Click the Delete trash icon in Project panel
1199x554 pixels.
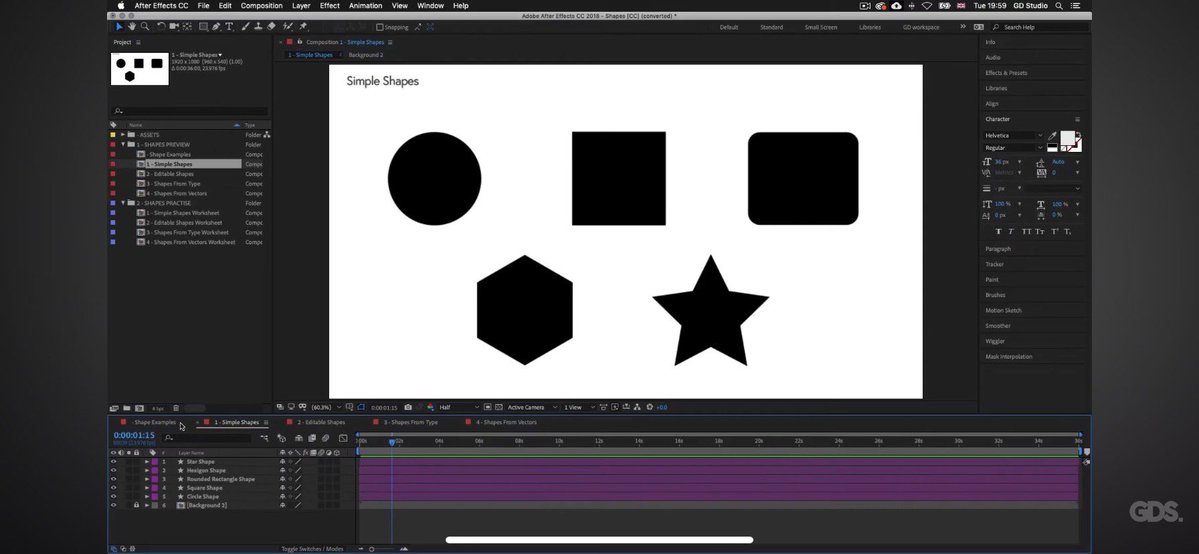pos(176,408)
